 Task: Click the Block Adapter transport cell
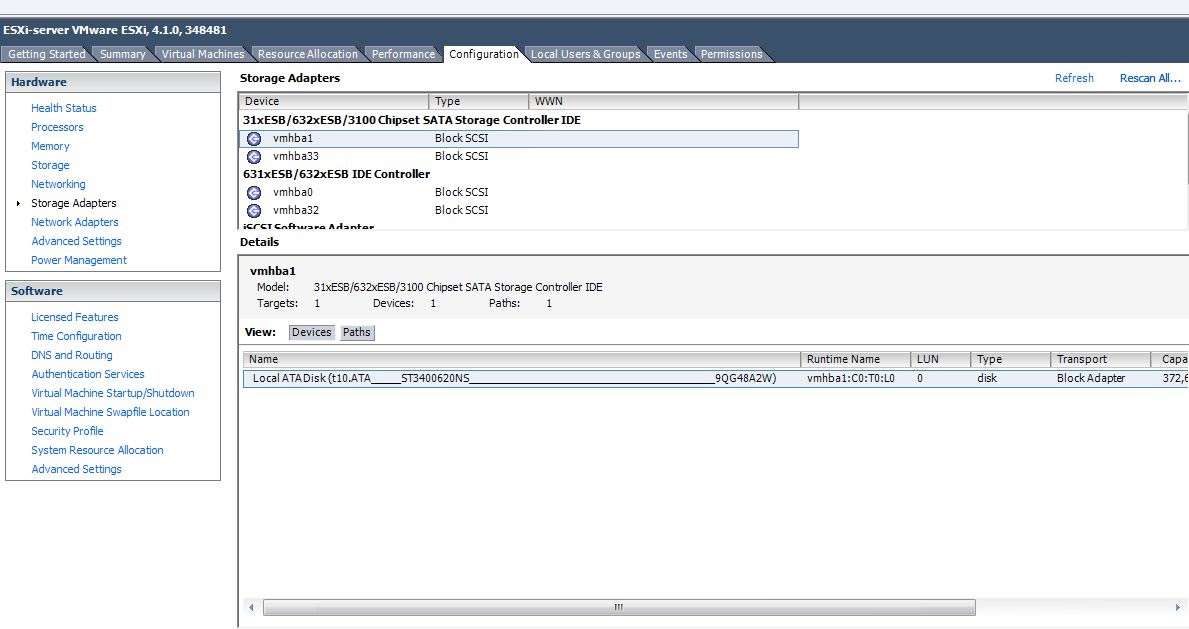(x=1090, y=379)
